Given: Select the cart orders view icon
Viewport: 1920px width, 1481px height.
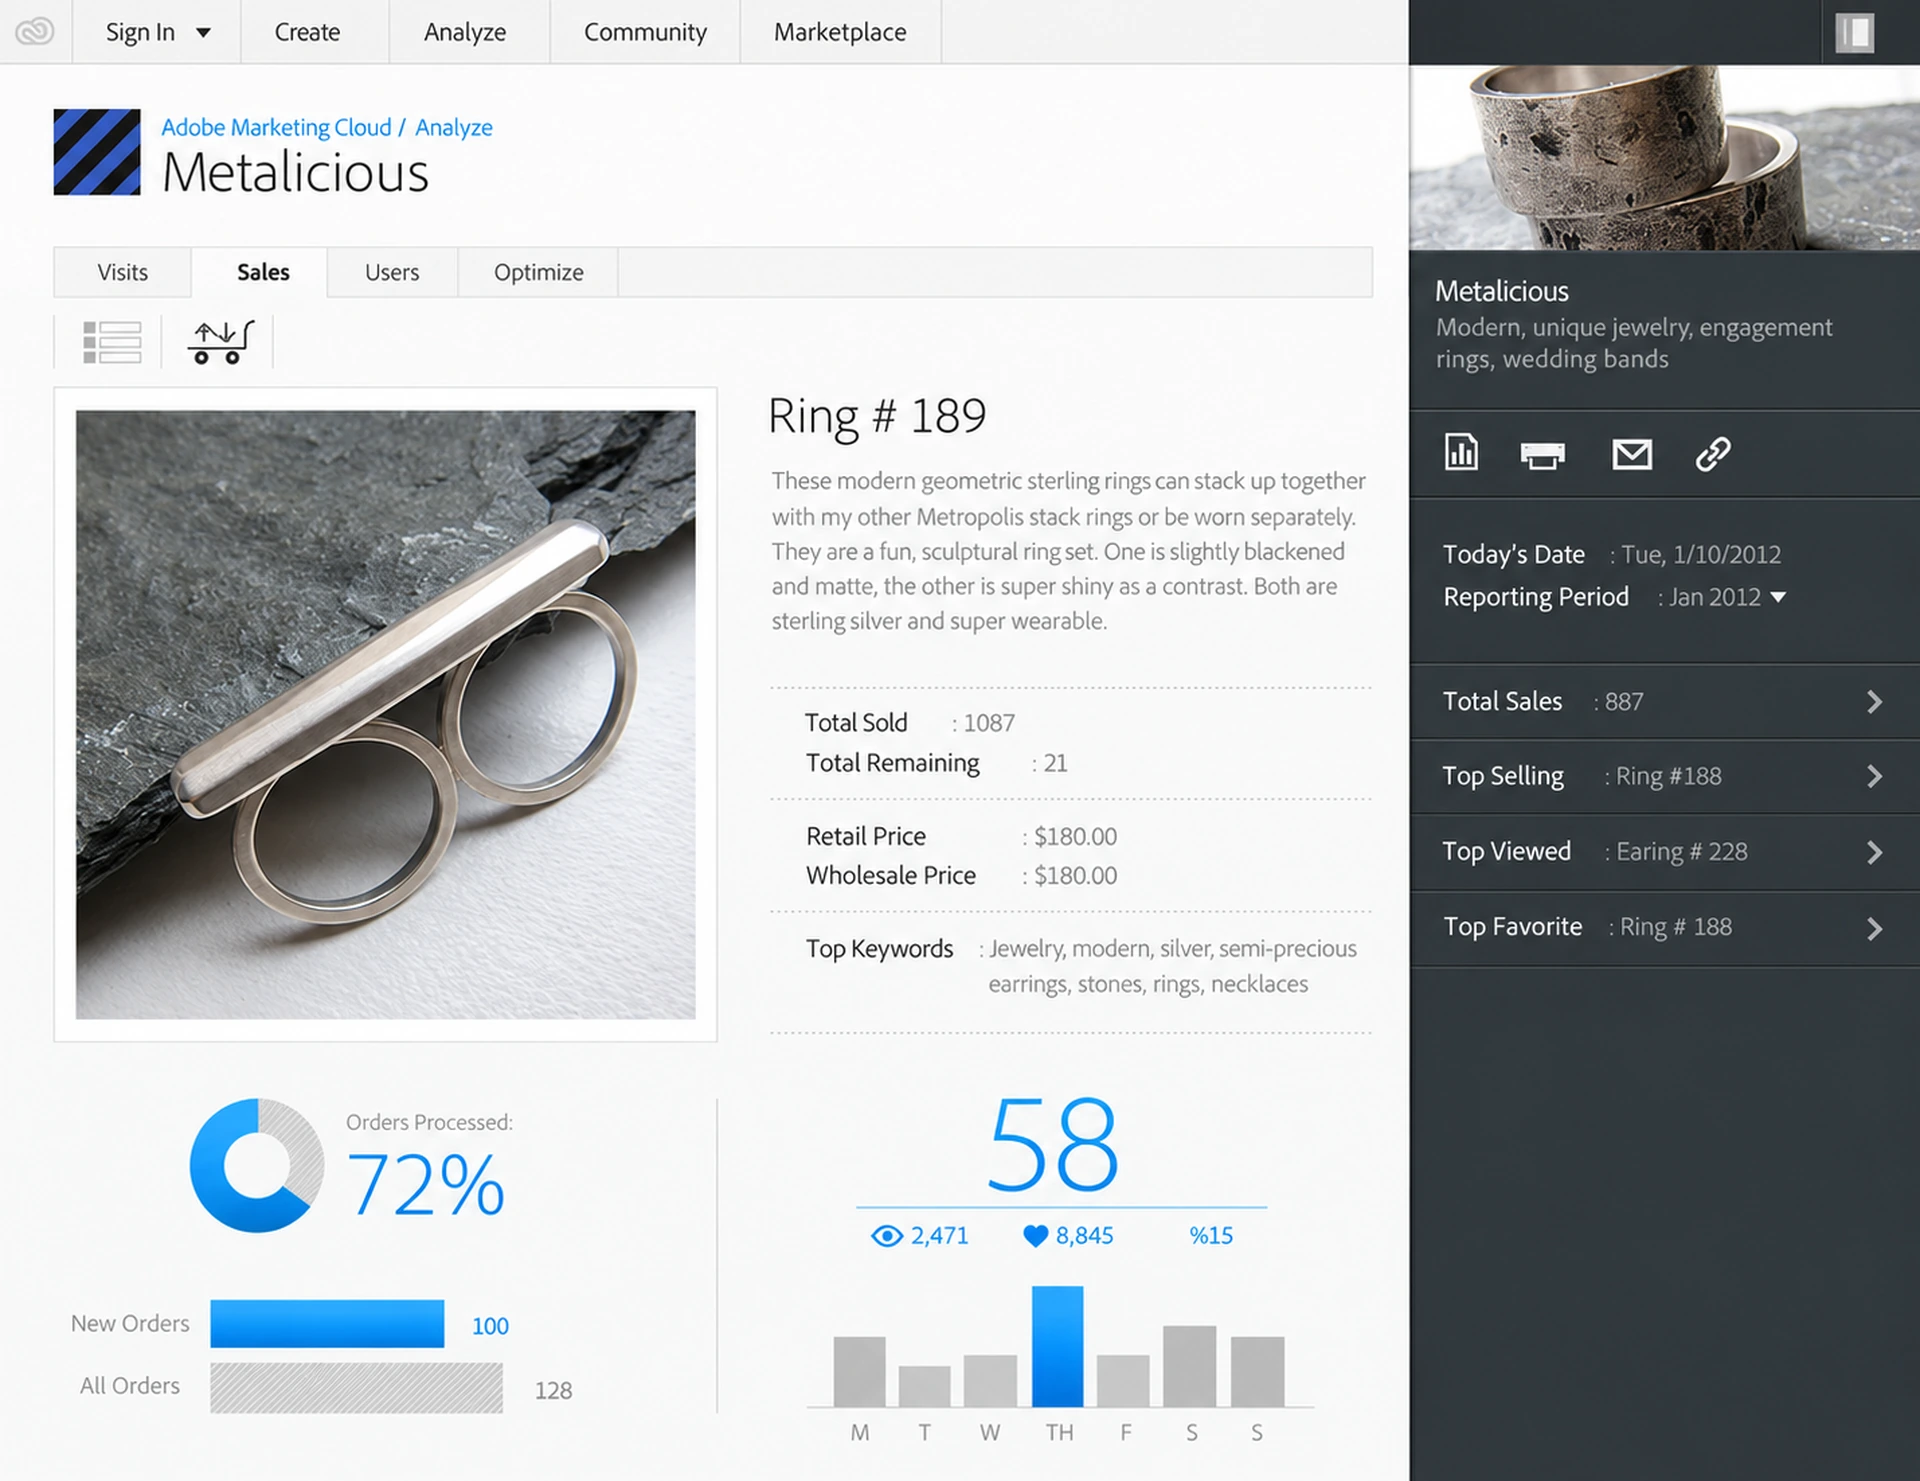Looking at the screenshot, I should 221,342.
